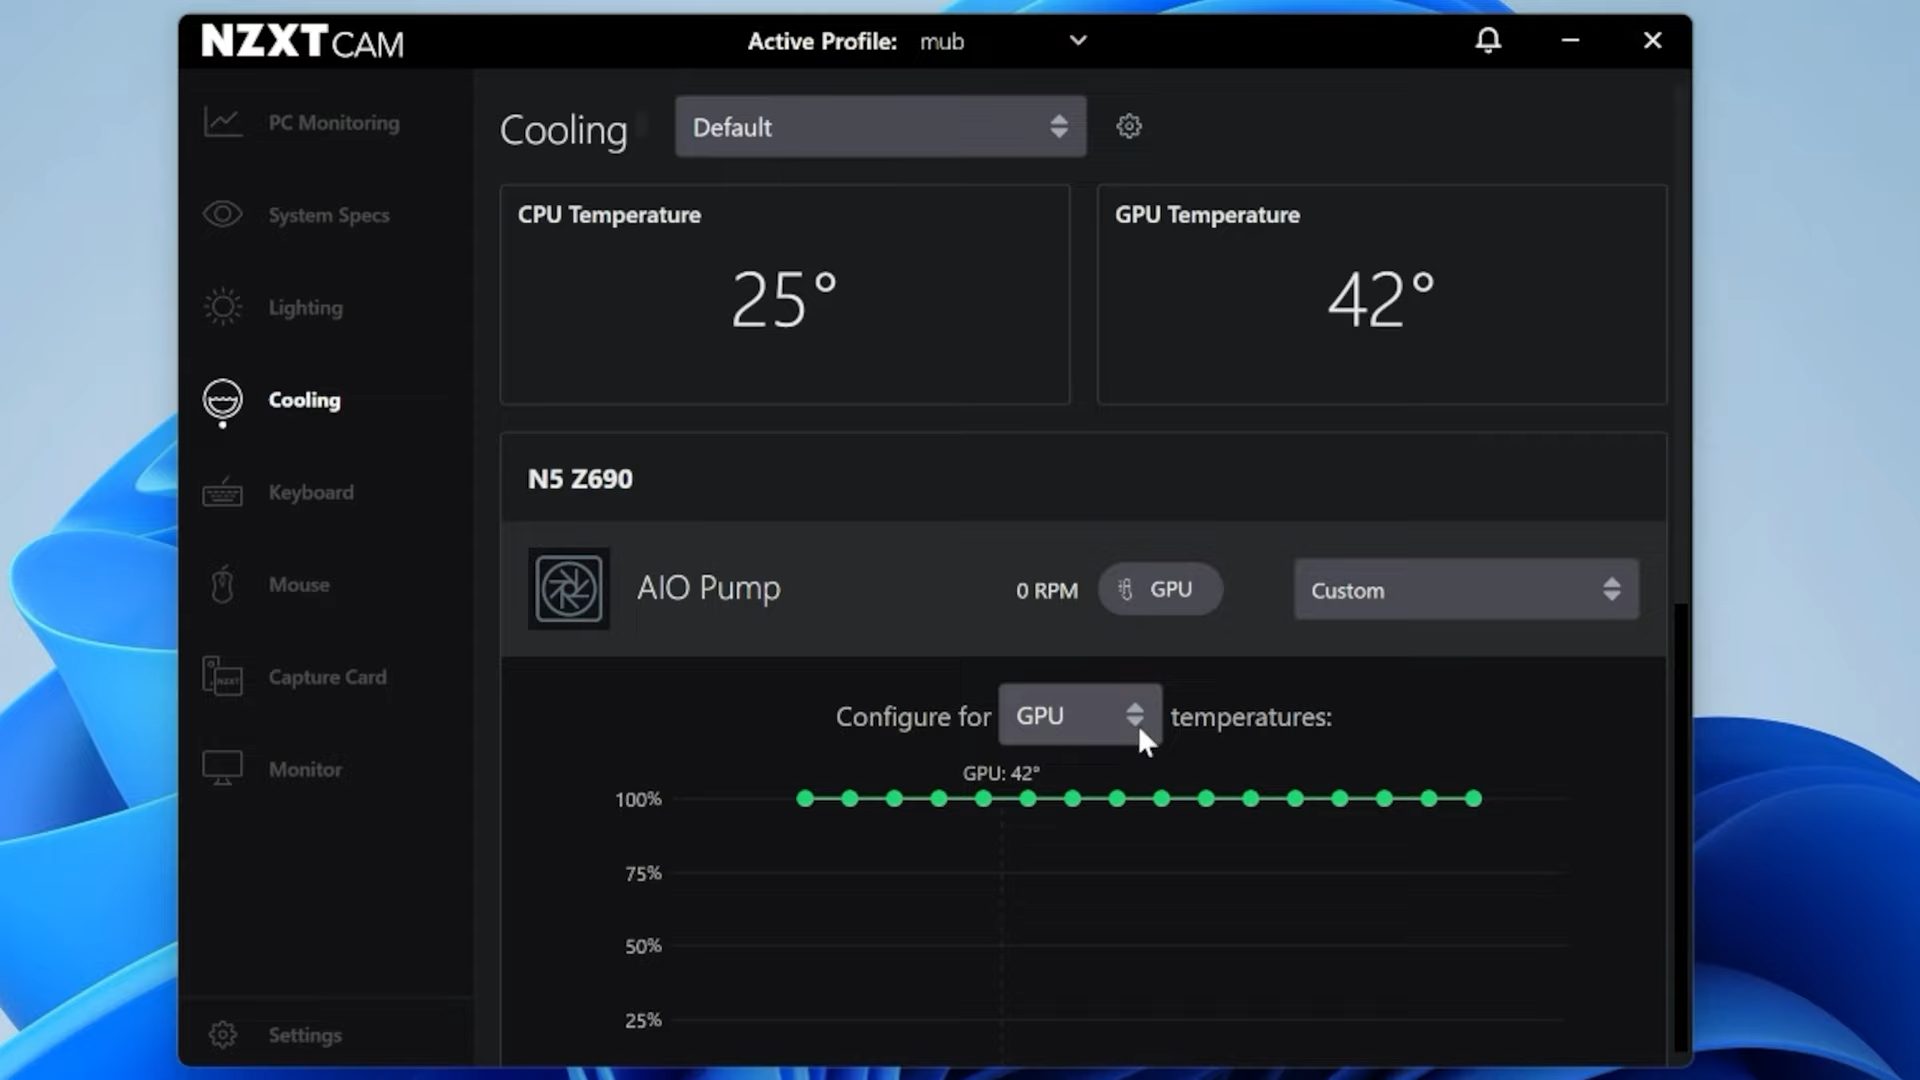Toggle the GPU source pill on AIO Pump
1920x1080 pixels.
1160,589
